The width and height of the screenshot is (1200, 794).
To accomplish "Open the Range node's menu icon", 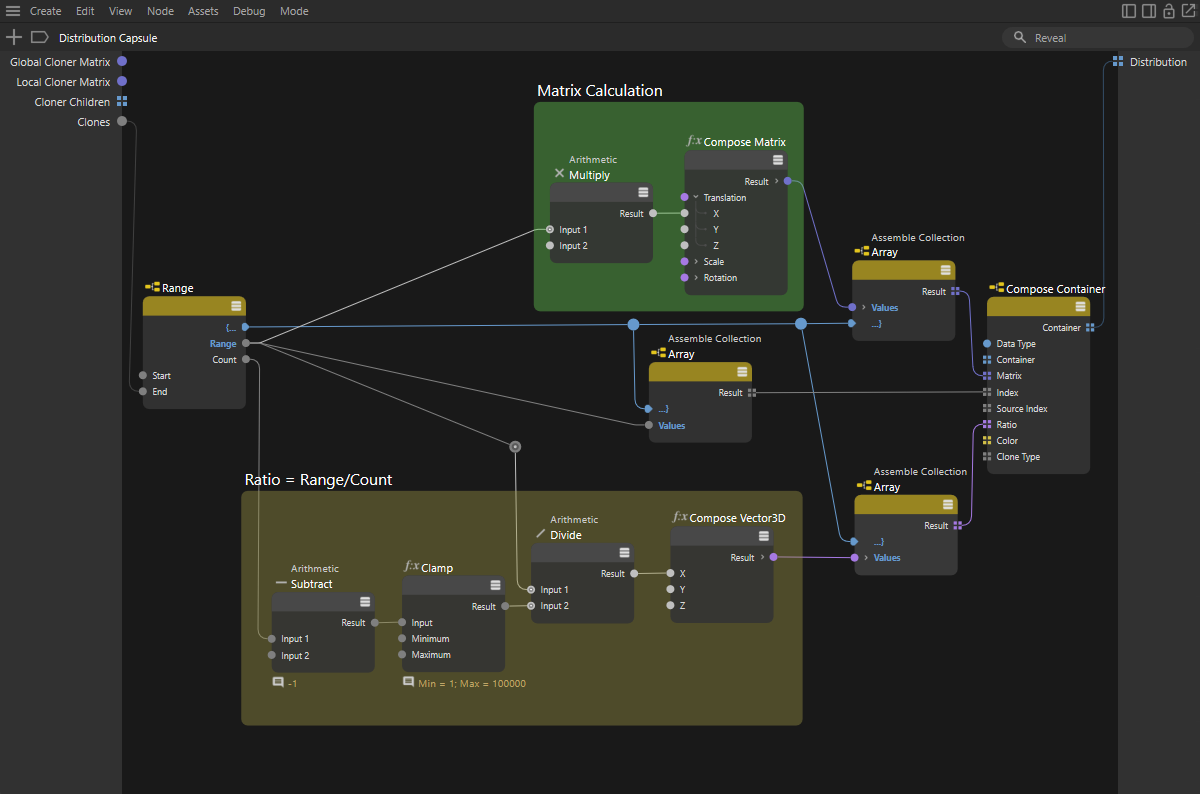I will [236, 306].
